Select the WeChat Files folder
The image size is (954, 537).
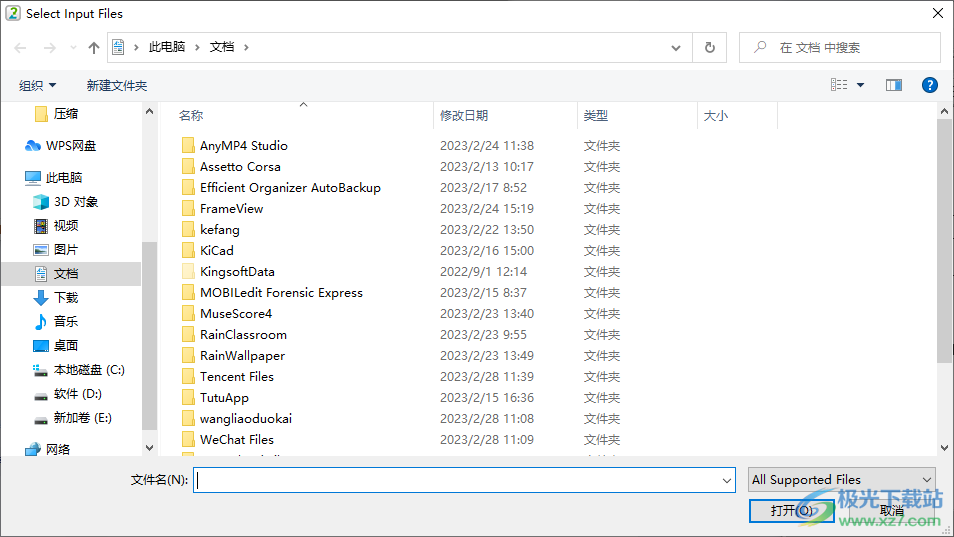pos(237,439)
